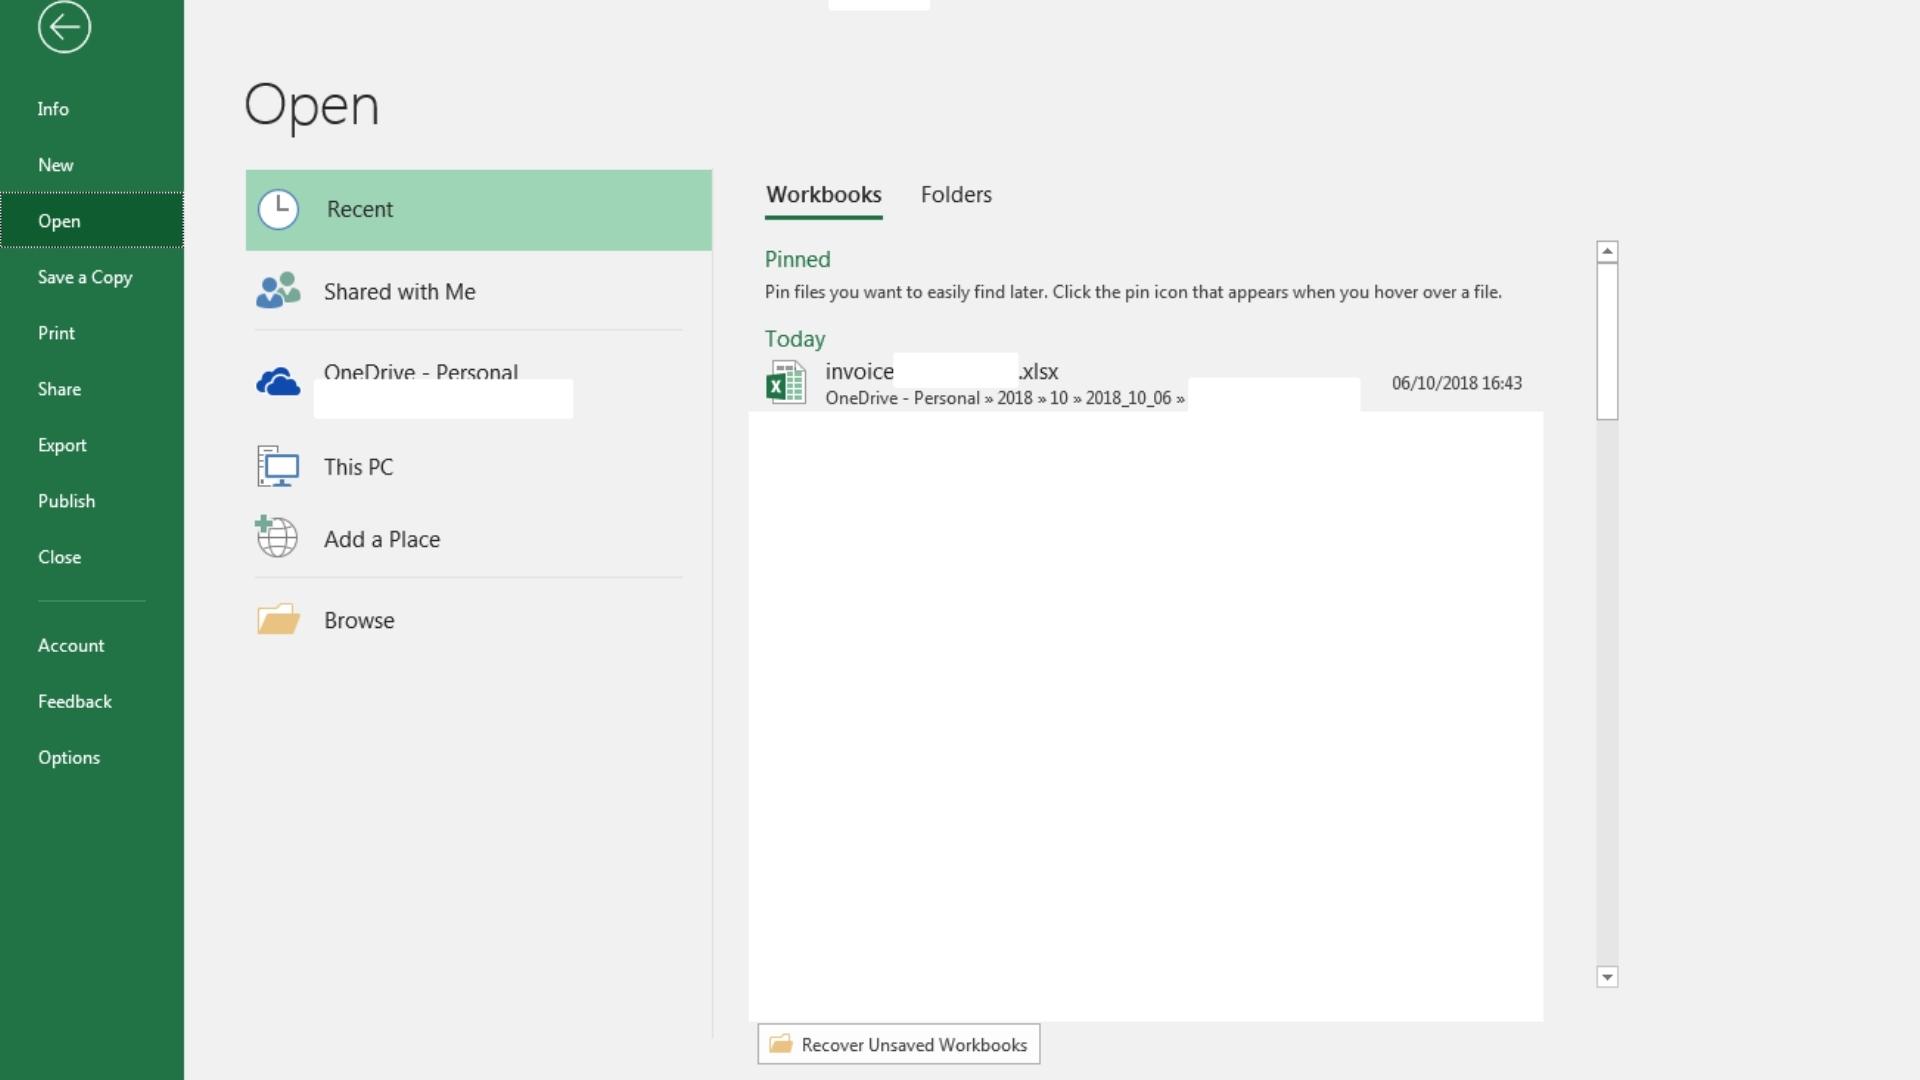This screenshot has width=1920, height=1080.
Task: Click the file list scrollbar thumb
Action: click(1607, 341)
